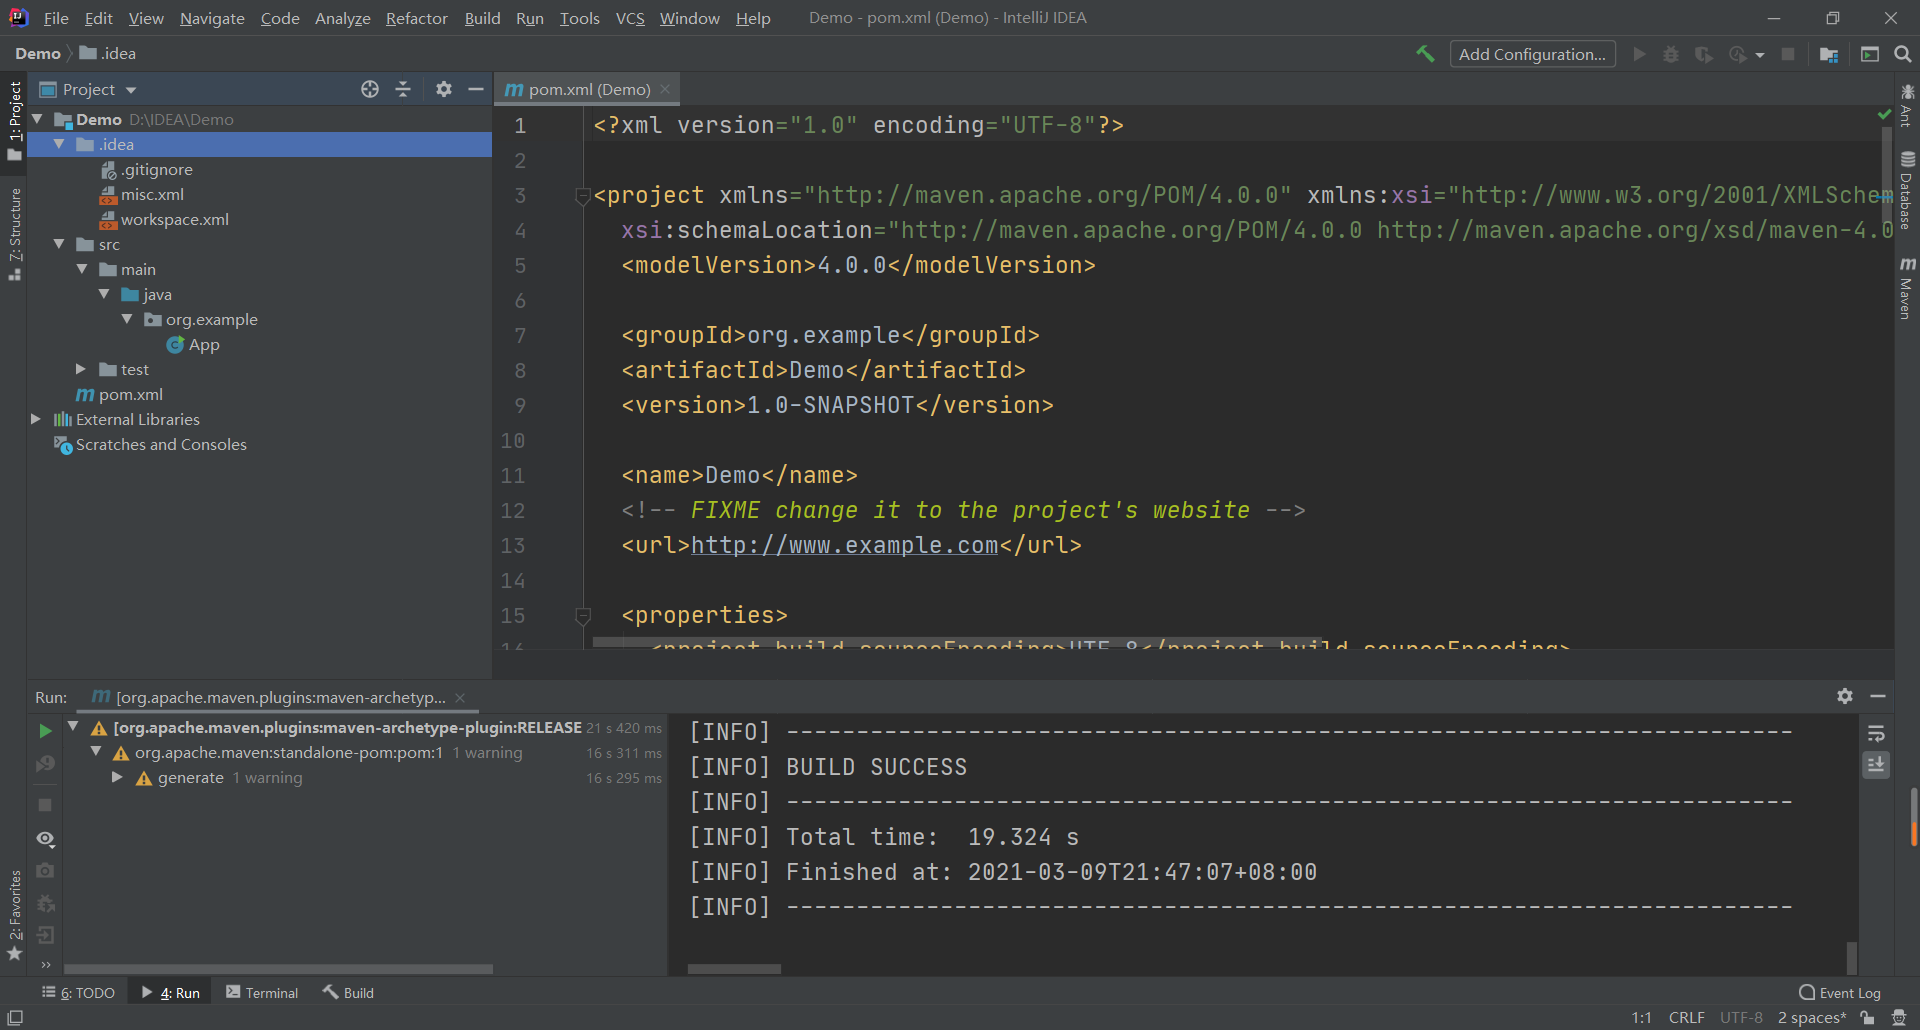This screenshot has width=1920, height=1030.
Task: Click Select Opened File target icon
Action: 370,89
